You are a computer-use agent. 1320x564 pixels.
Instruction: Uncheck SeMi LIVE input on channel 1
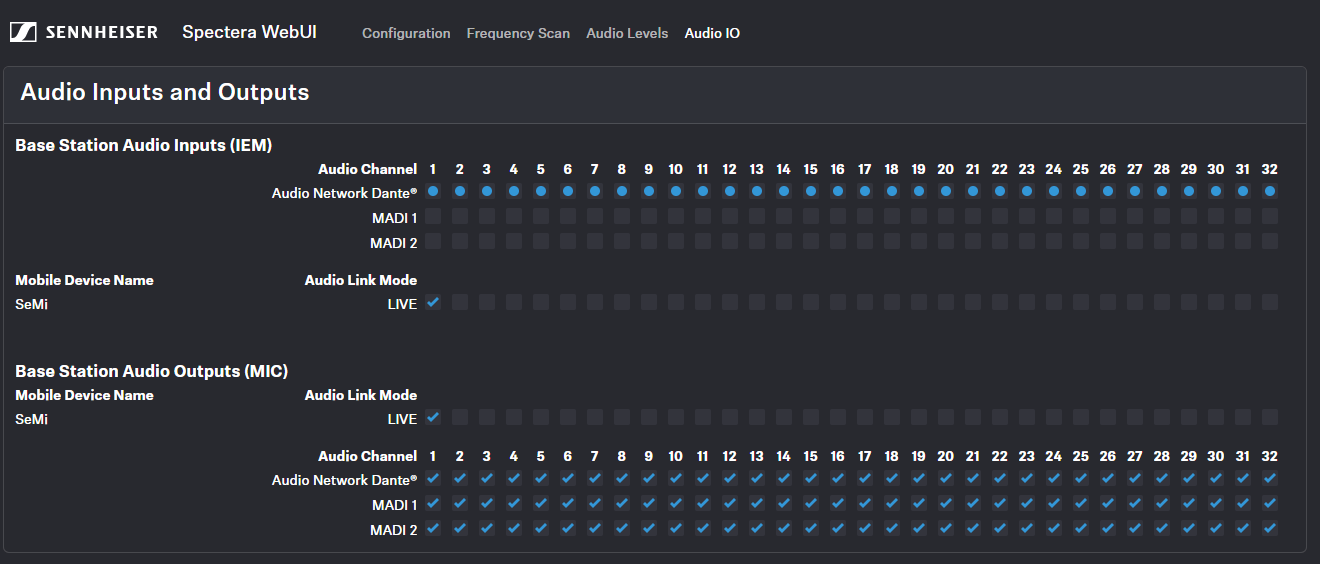(433, 302)
